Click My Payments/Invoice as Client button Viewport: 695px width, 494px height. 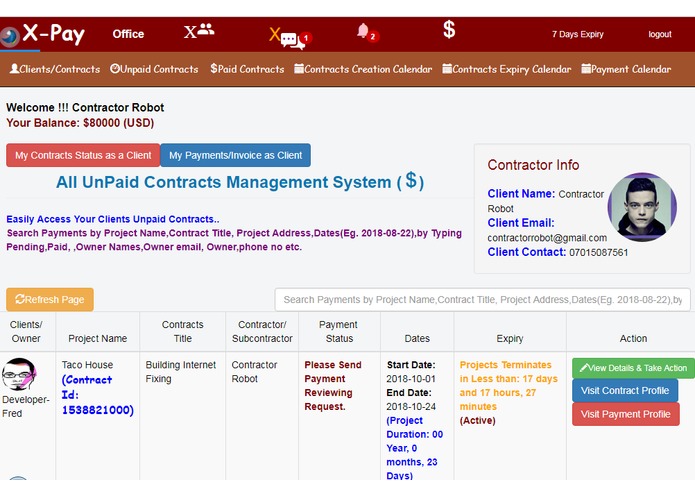[235, 156]
